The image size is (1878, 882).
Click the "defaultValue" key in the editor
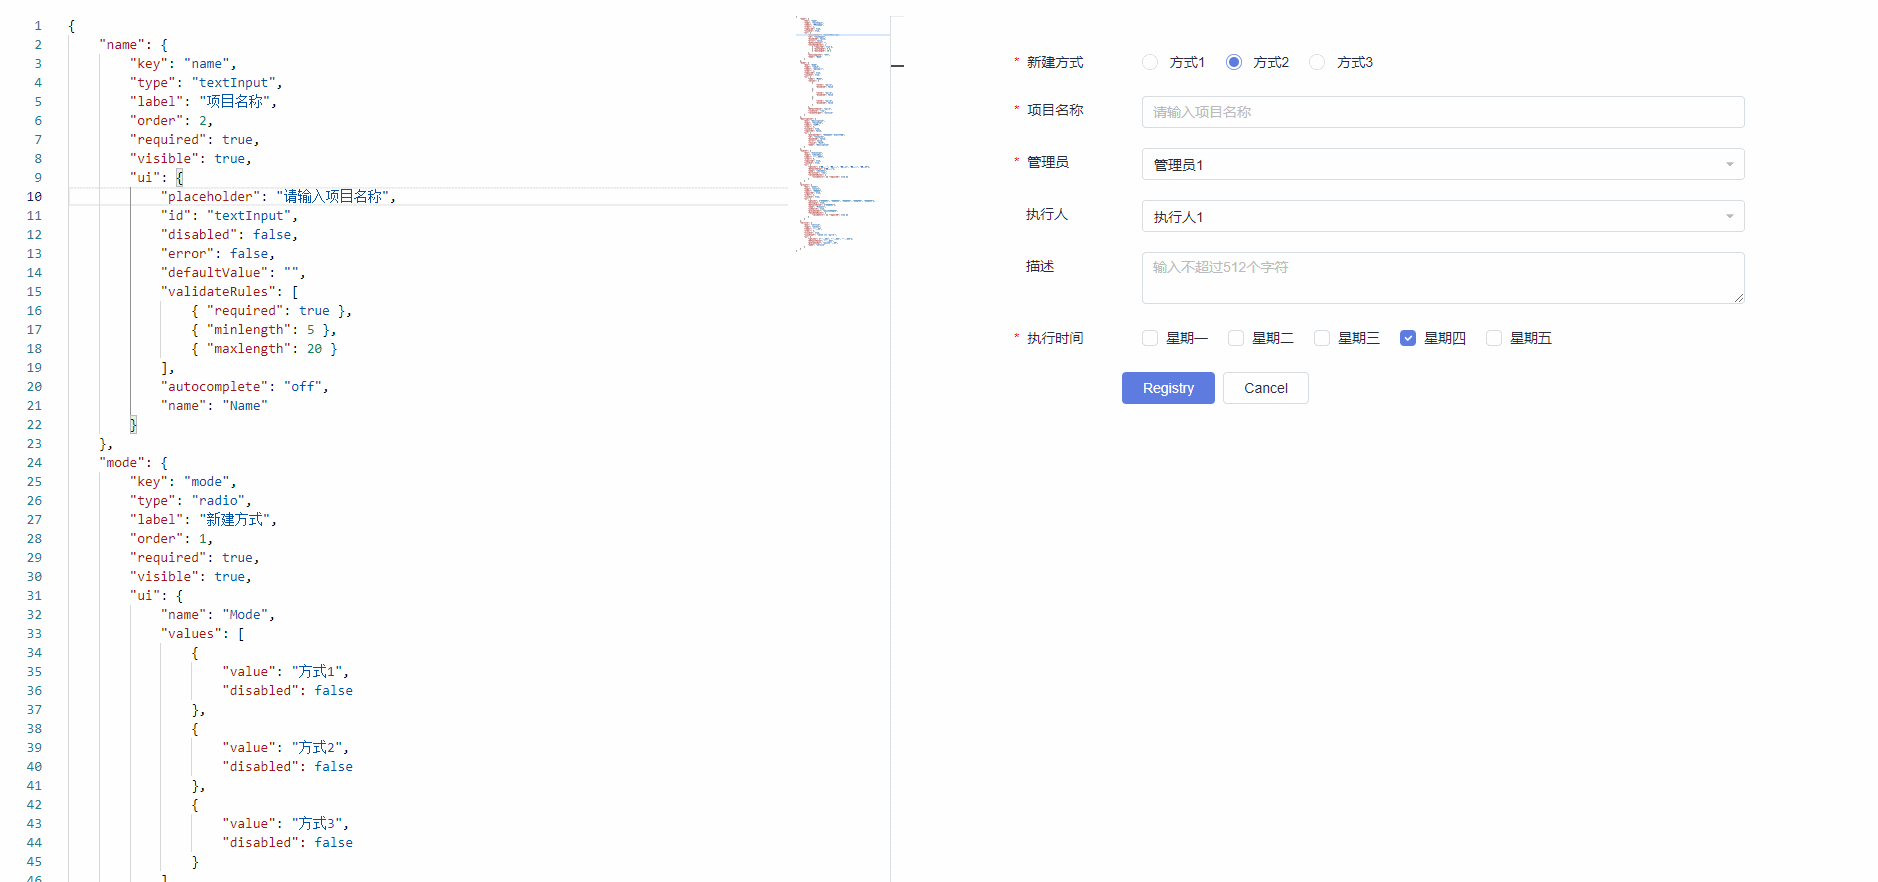(215, 273)
